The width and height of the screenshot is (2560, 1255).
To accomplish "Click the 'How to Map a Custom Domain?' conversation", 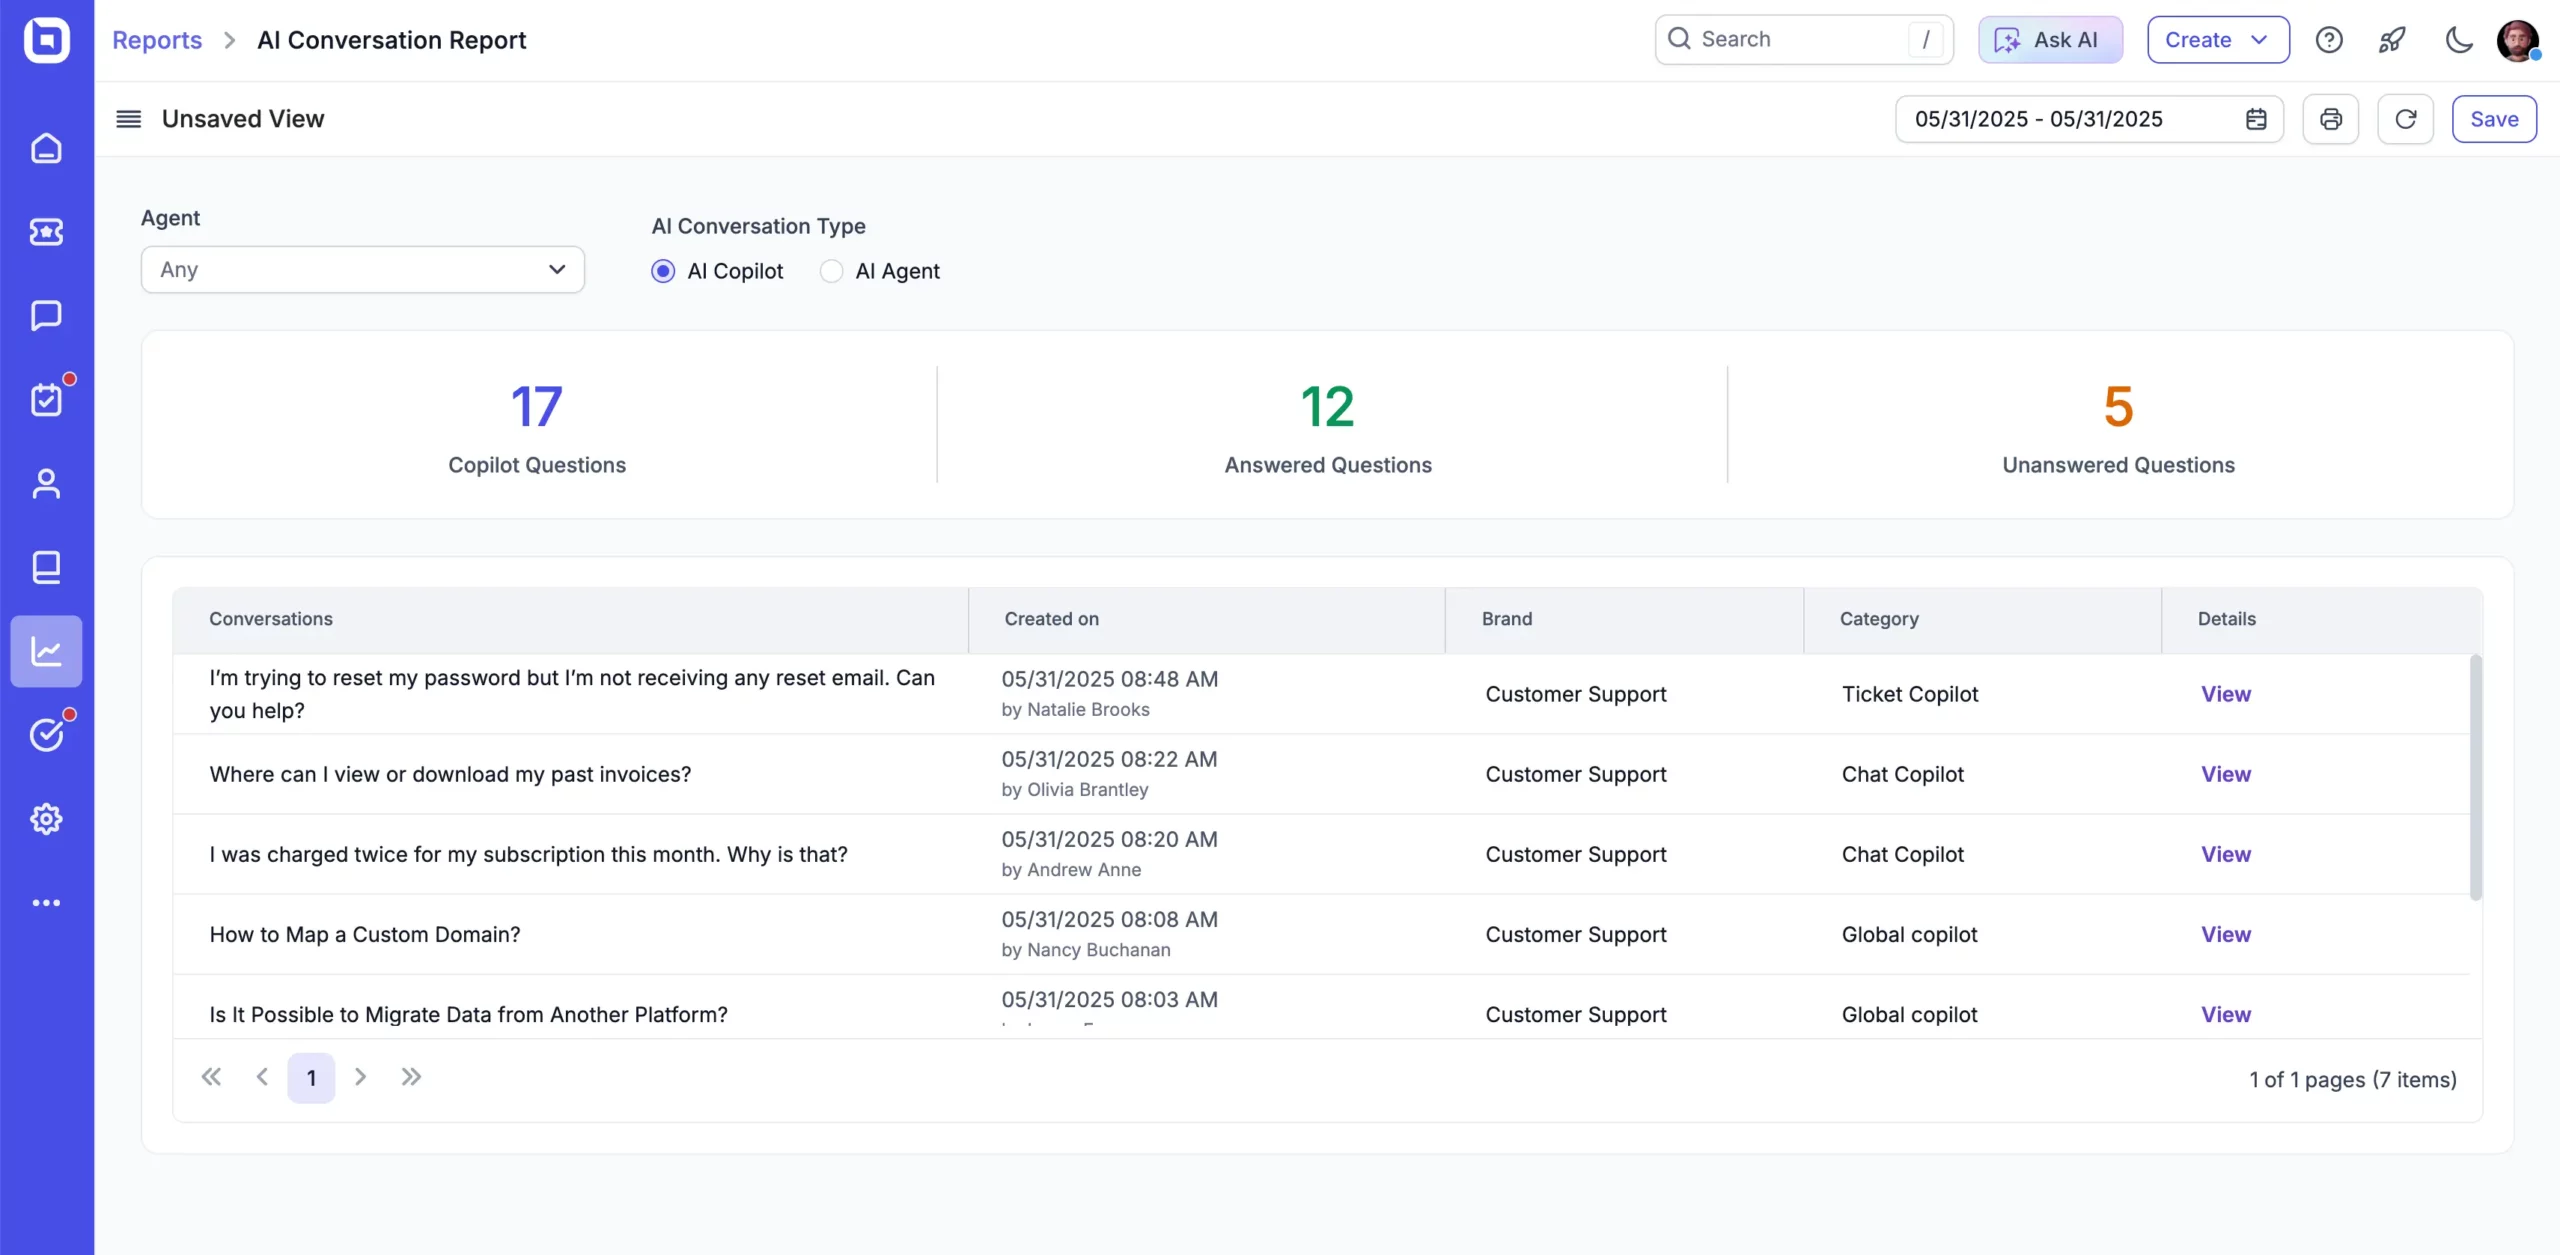I will point(365,934).
